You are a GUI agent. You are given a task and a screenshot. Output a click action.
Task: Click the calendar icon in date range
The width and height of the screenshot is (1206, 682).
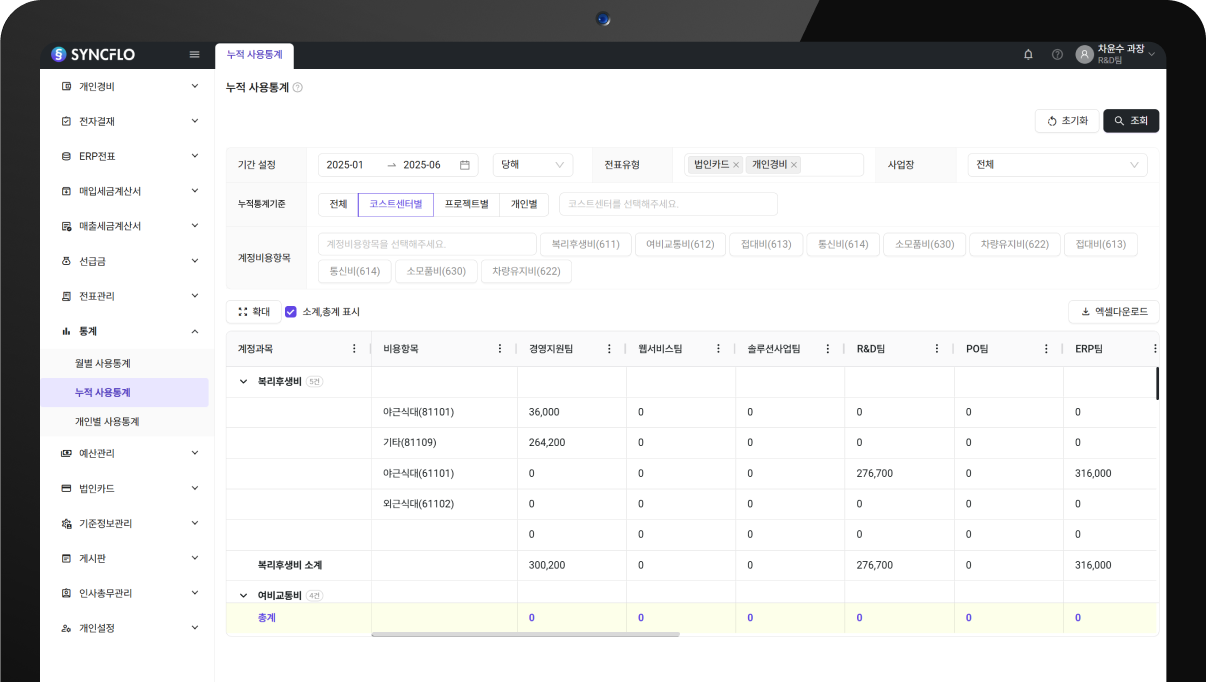click(x=464, y=165)
